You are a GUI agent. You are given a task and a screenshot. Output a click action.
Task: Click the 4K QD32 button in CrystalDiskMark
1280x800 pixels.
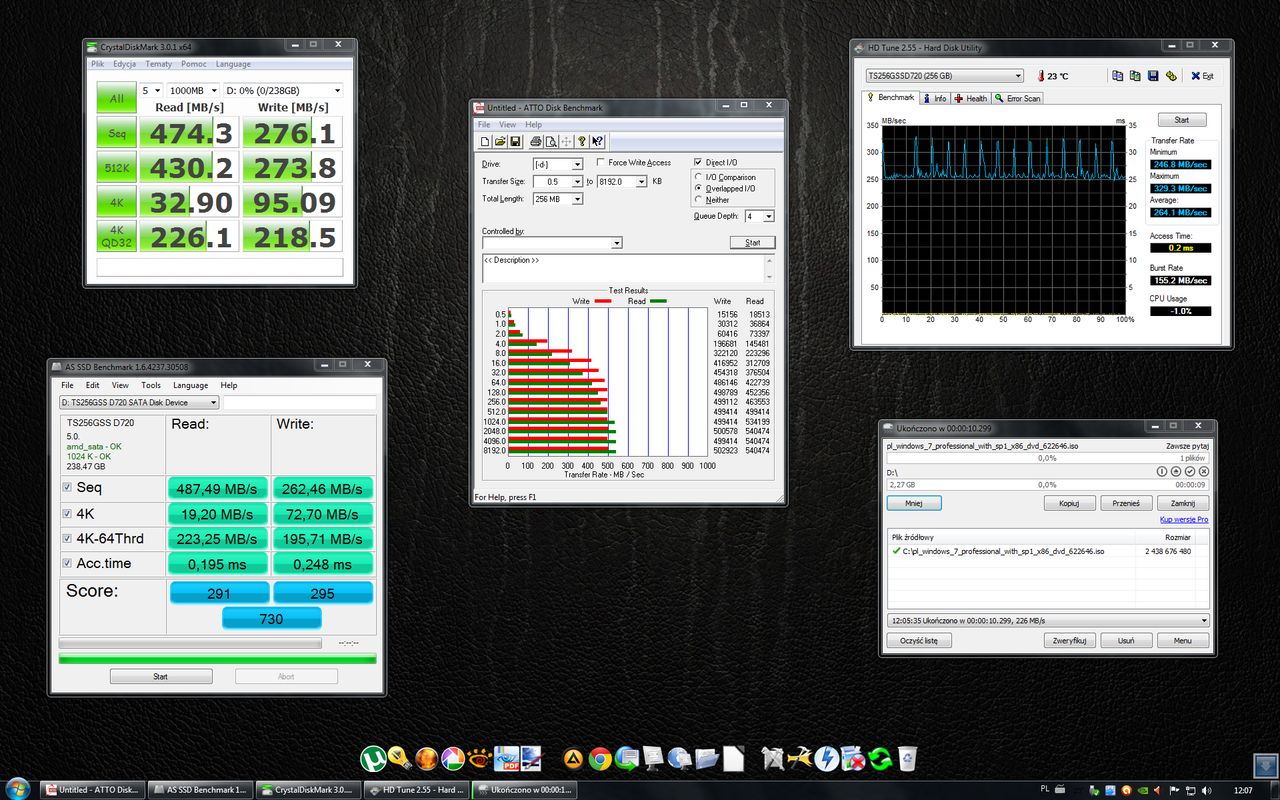[116, 236]
